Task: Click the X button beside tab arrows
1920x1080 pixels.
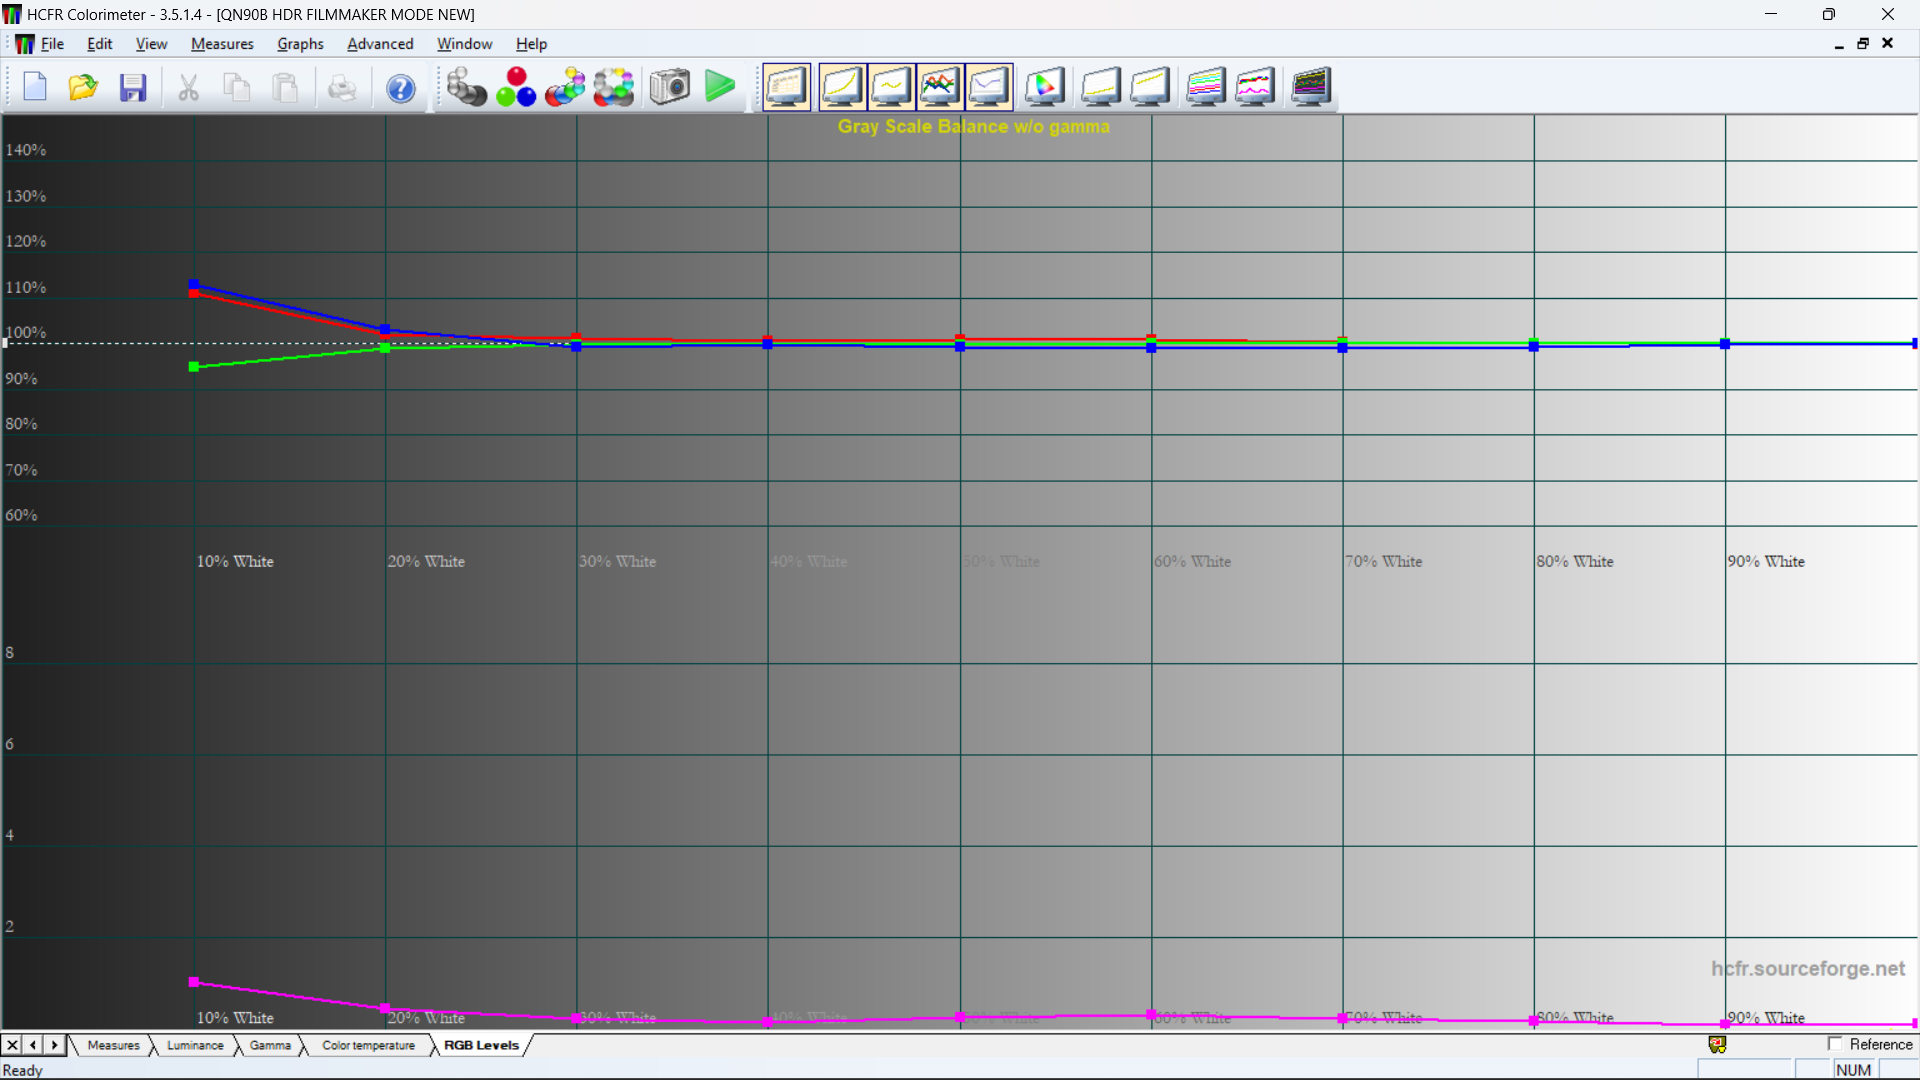Action: tap(12, 1045)
